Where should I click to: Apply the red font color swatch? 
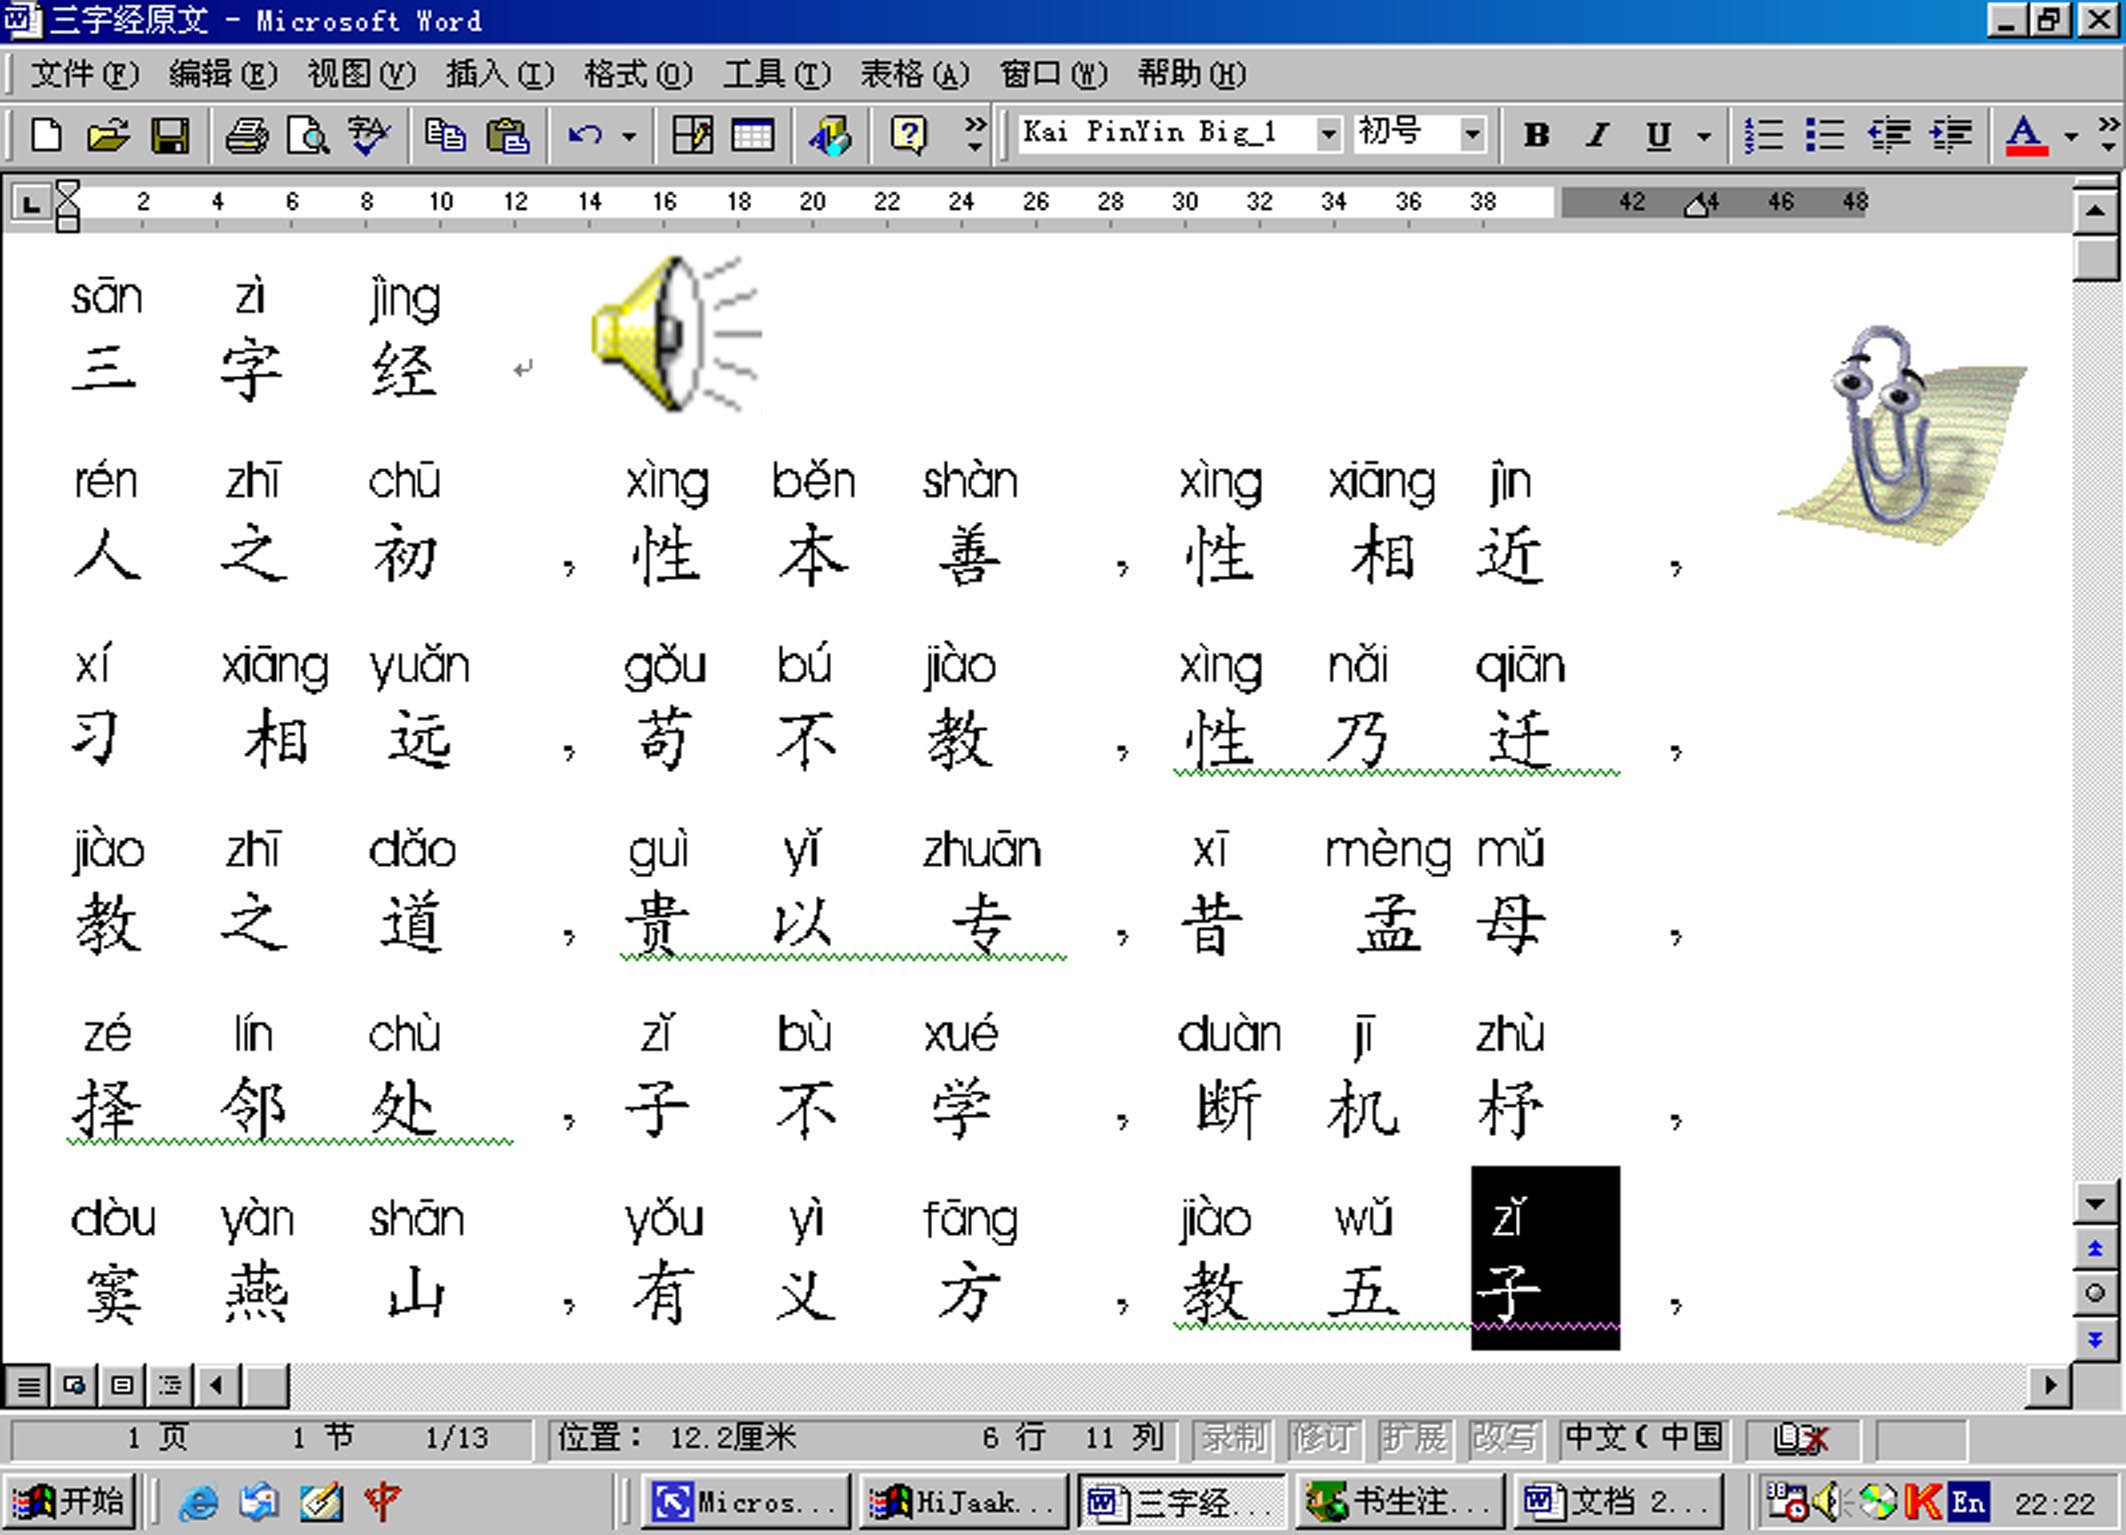click(x=2024, y=136)
